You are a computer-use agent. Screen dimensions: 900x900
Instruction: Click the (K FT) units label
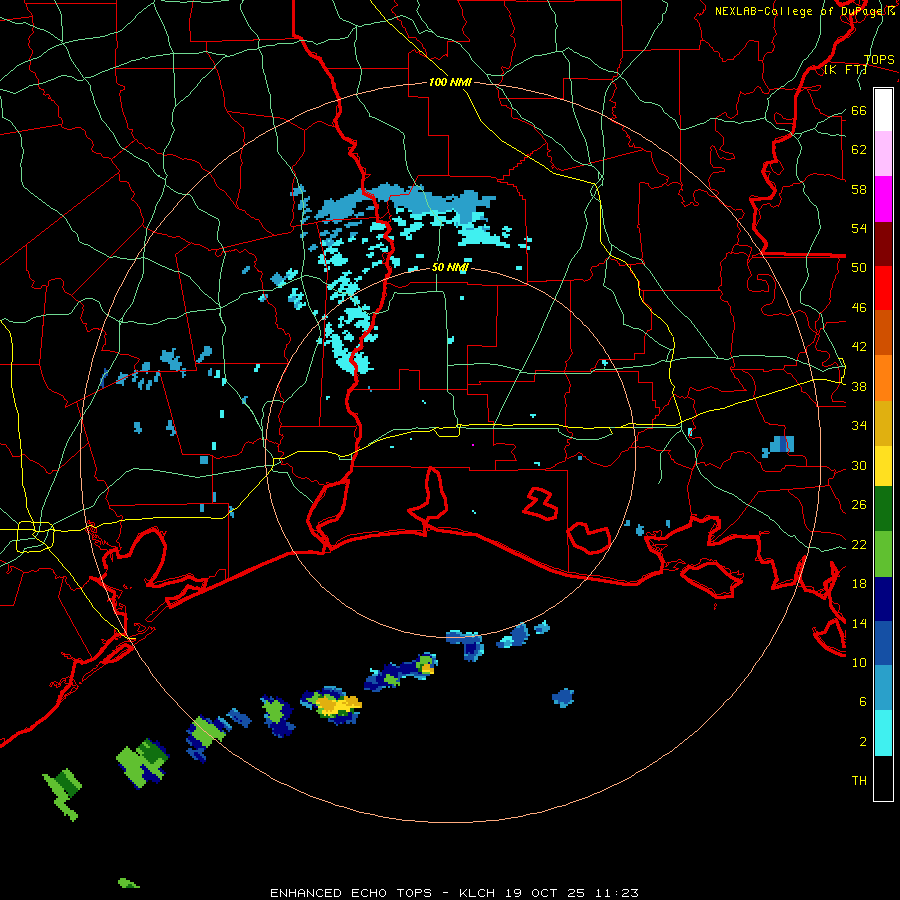pyautogui.click(x=845, y=70)
